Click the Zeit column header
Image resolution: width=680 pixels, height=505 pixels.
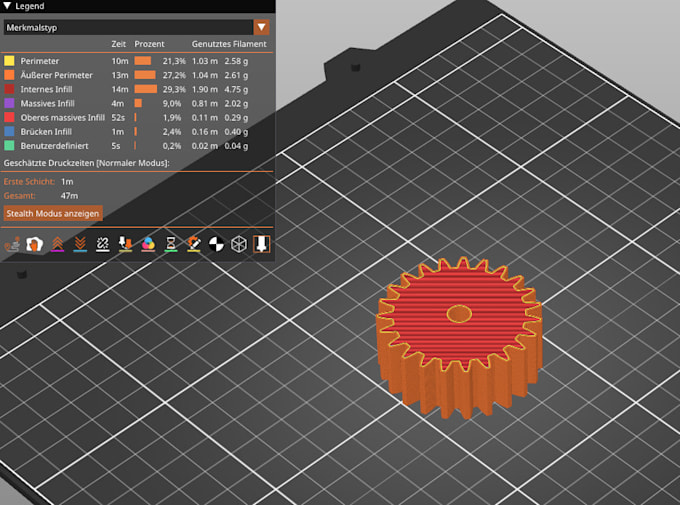click(x=118, y=44)
